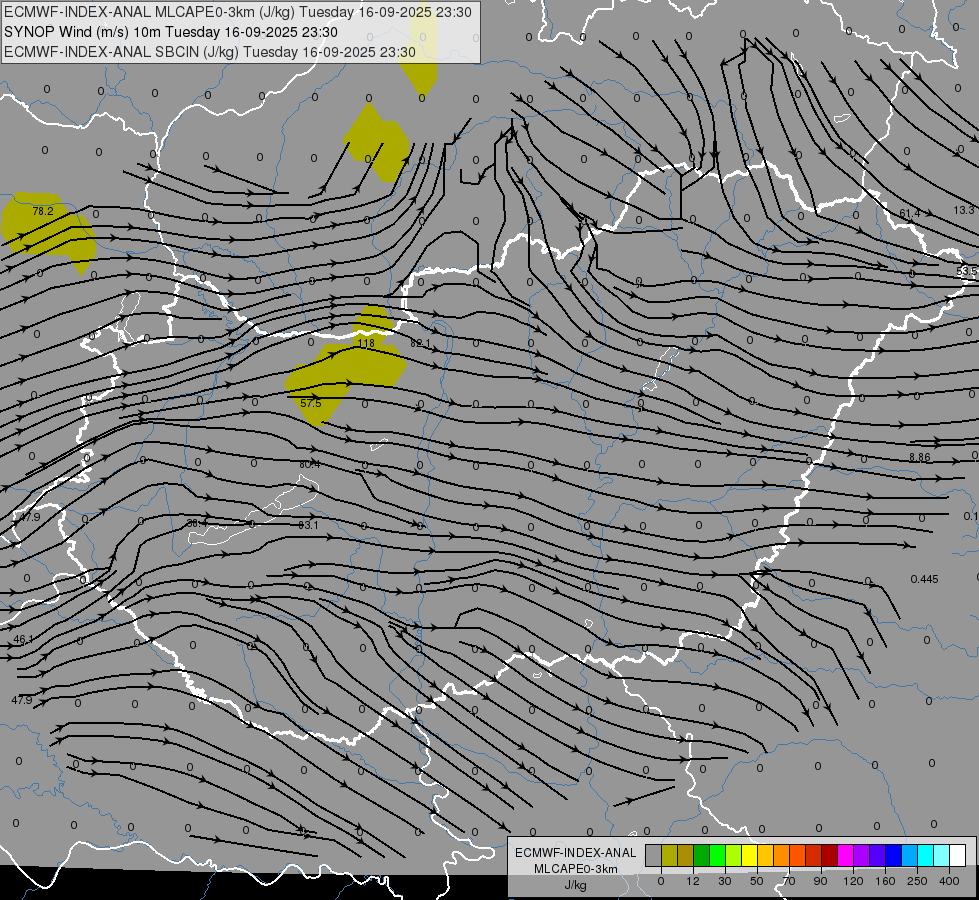Click the map value '8.86'

[920, 457]
